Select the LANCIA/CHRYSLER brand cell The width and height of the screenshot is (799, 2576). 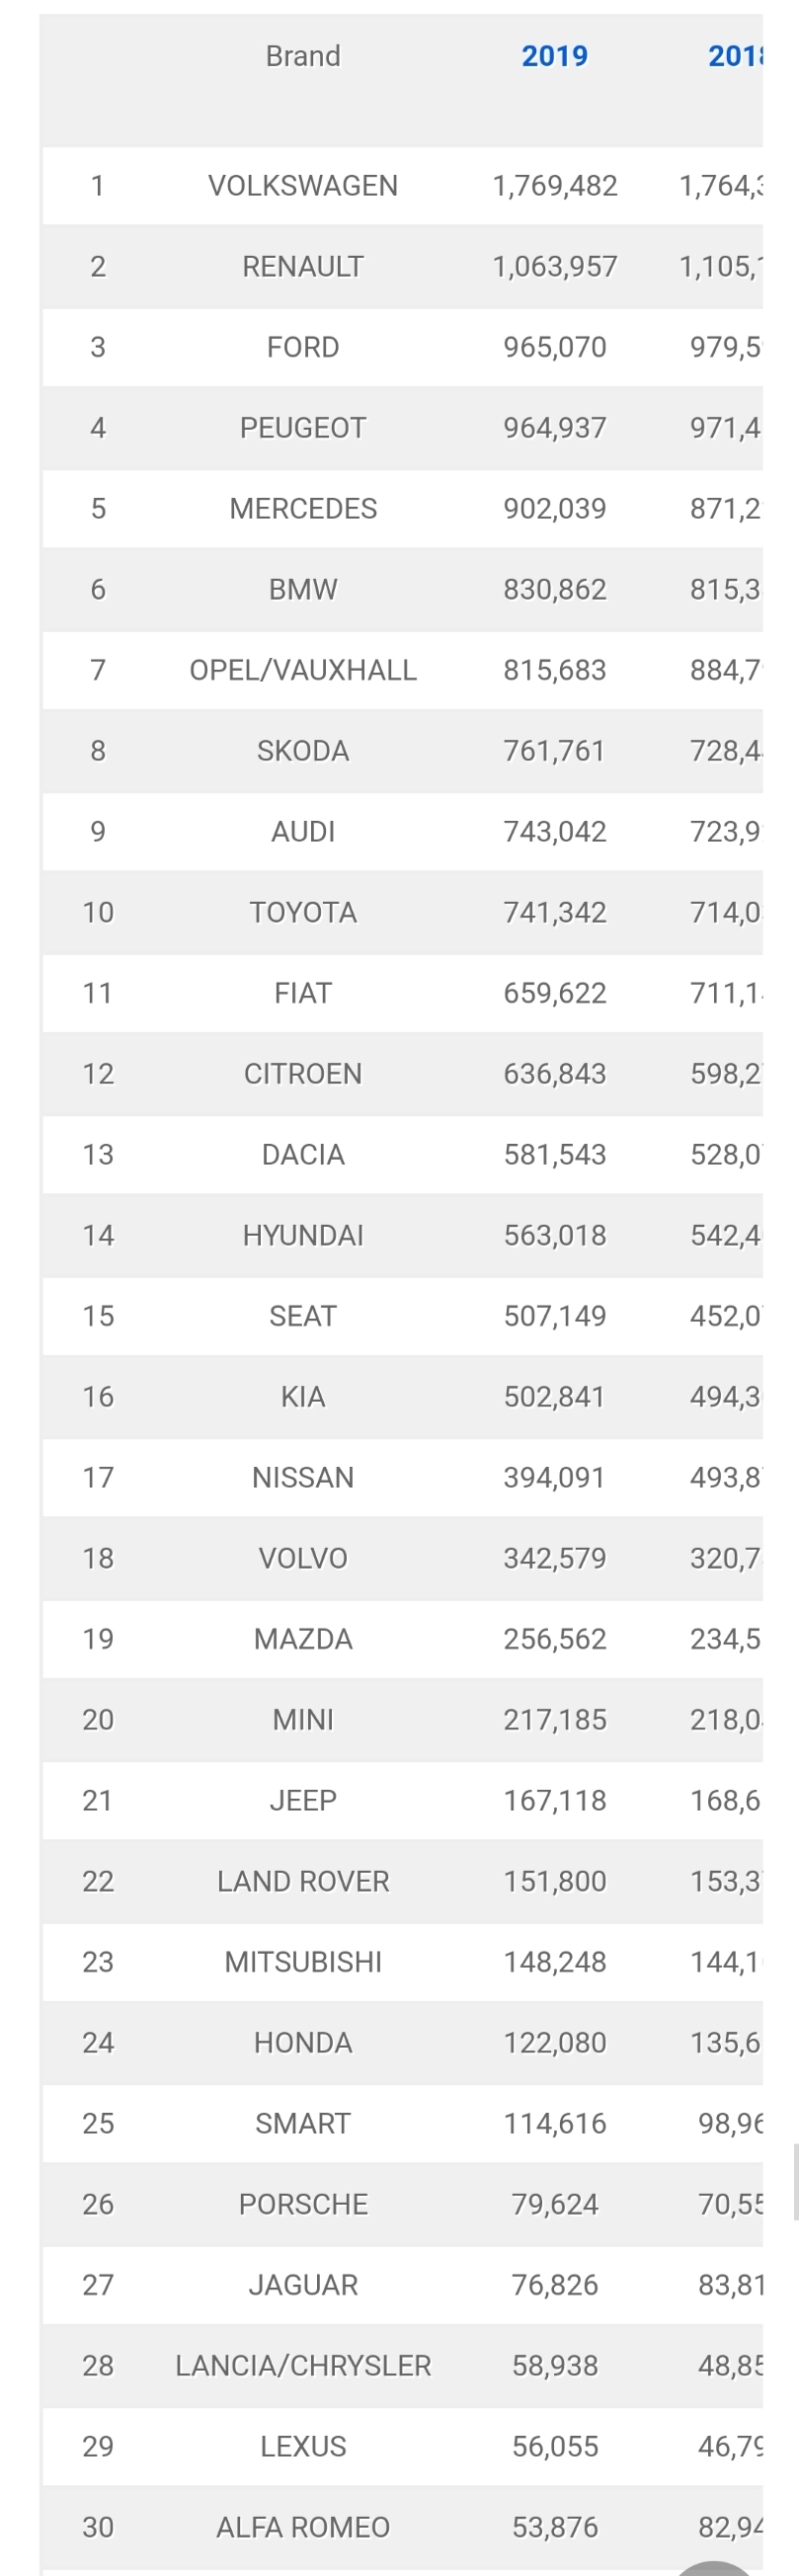click(303, 2365)
